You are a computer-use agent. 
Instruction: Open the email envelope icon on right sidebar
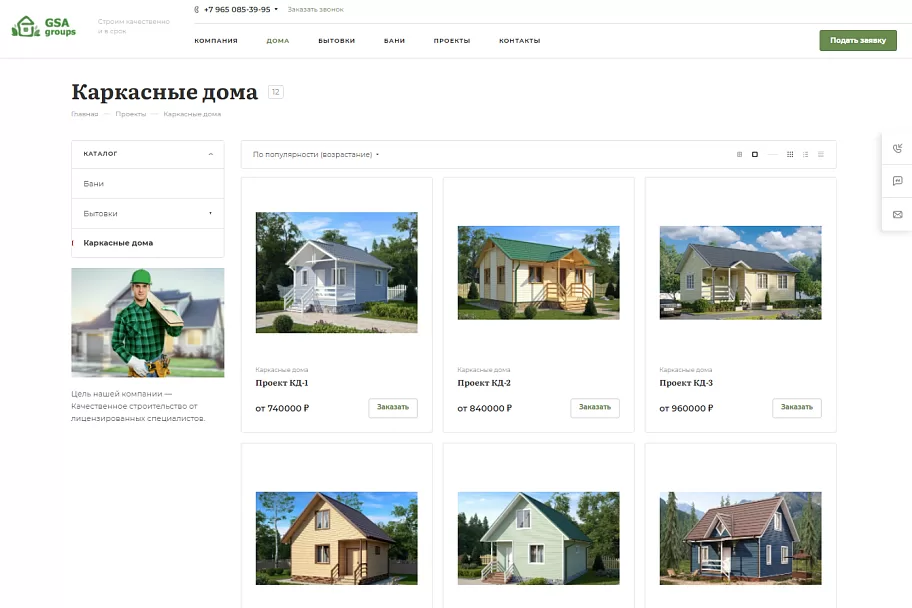point(897,215)
